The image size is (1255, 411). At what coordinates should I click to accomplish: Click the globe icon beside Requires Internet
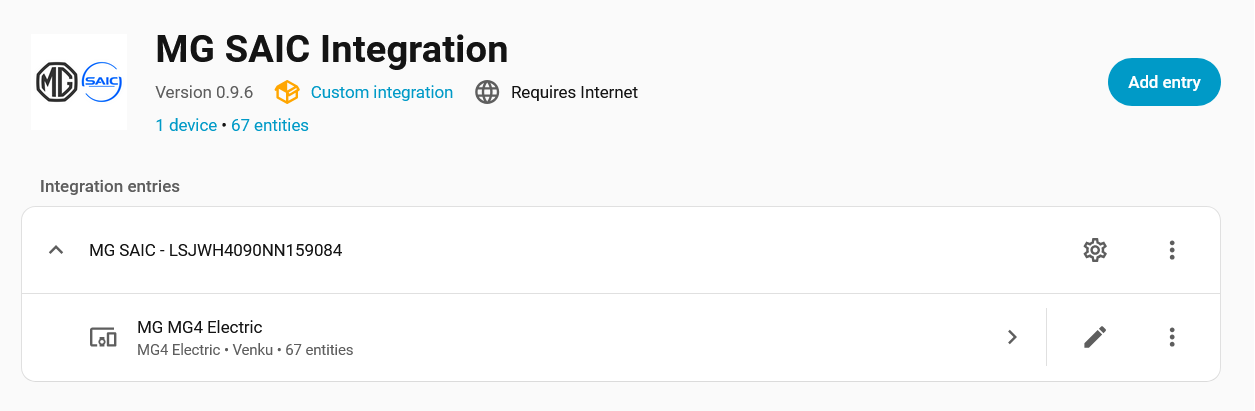point(487,93)
